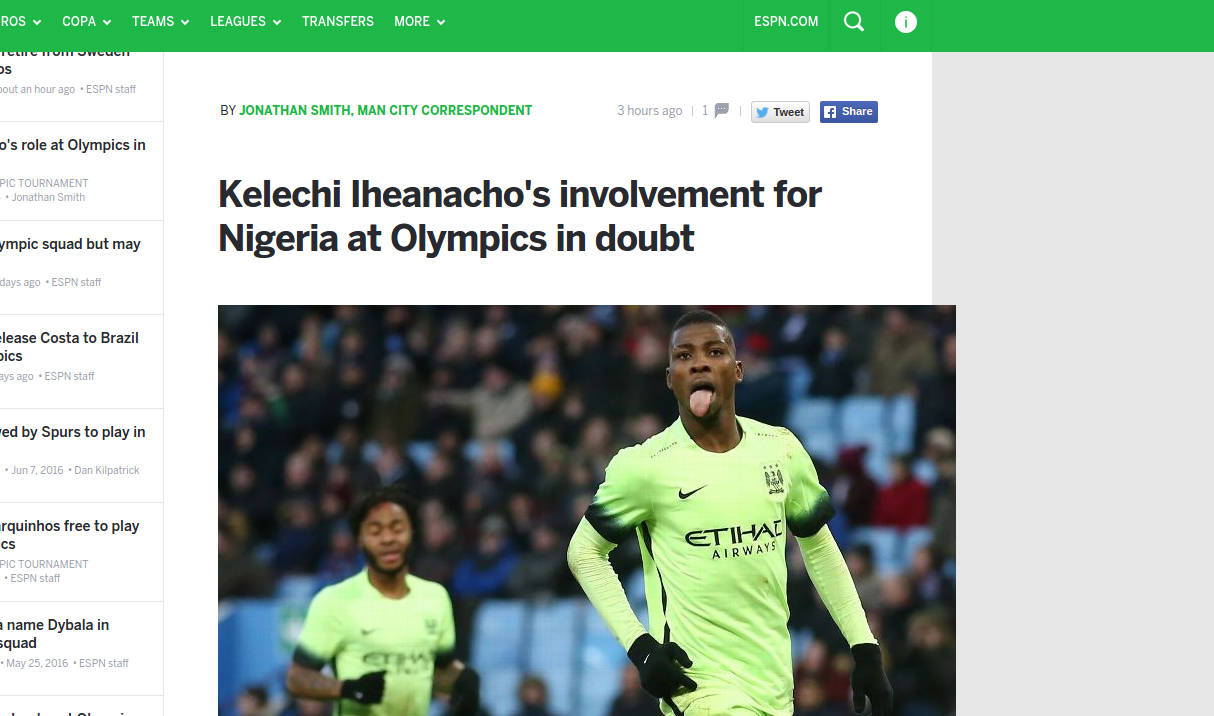Open the LEAGUES dropdown menu
1214x716 pixels.
click(245, 21)
